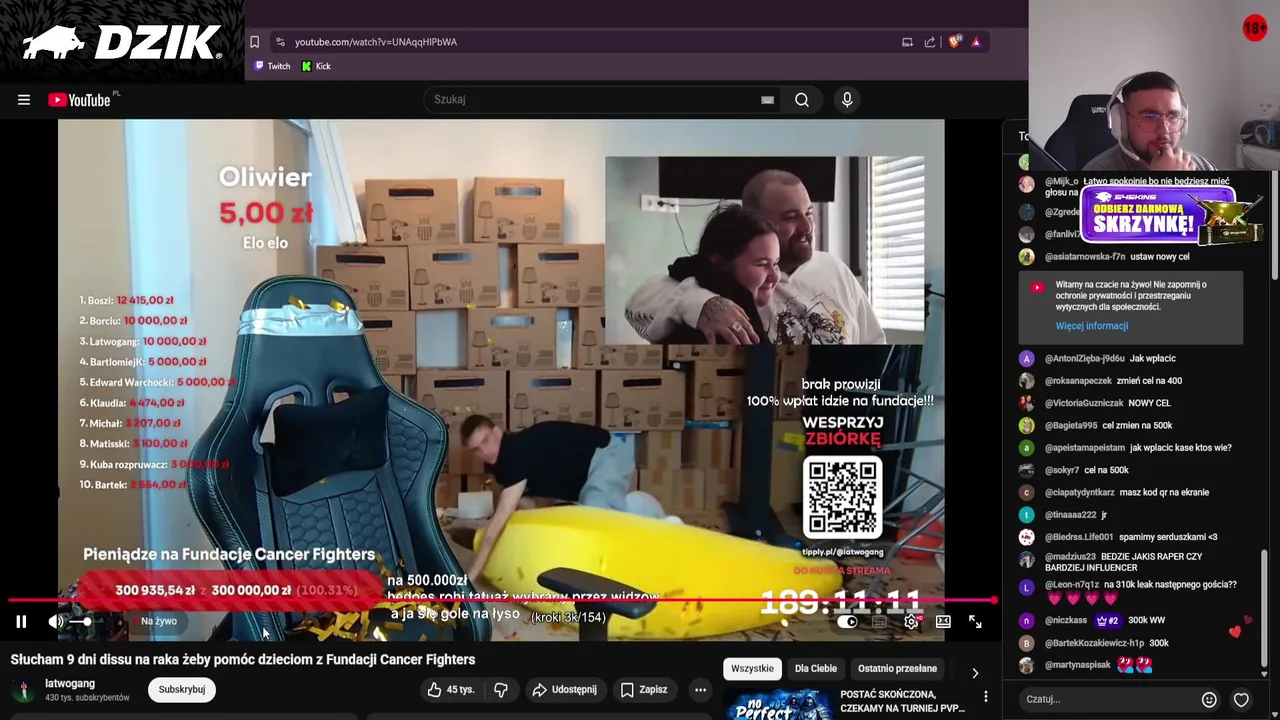Click chat message 'zmień cel na 400'

(1149, 381)
